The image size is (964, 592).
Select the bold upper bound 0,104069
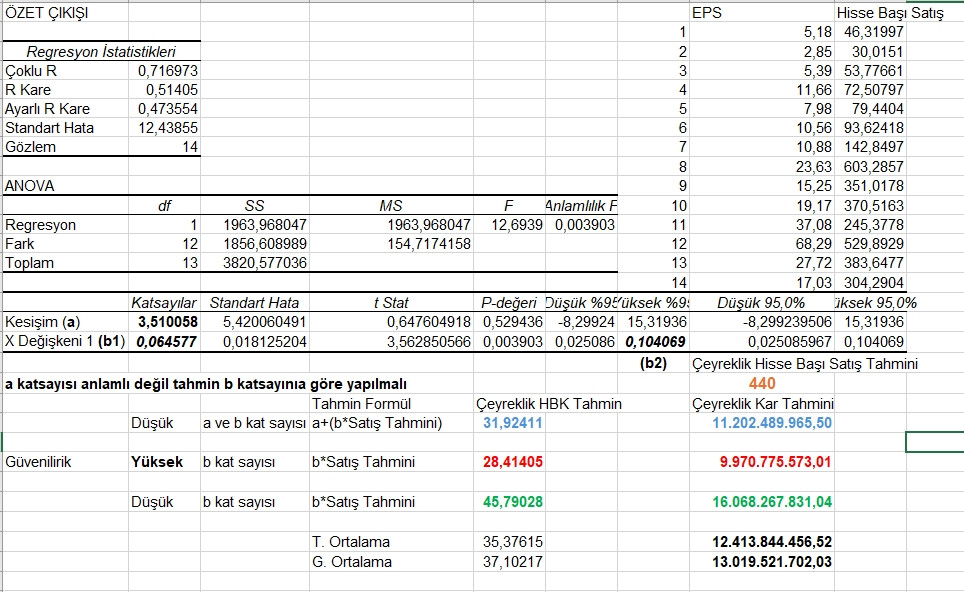(656, 342)
